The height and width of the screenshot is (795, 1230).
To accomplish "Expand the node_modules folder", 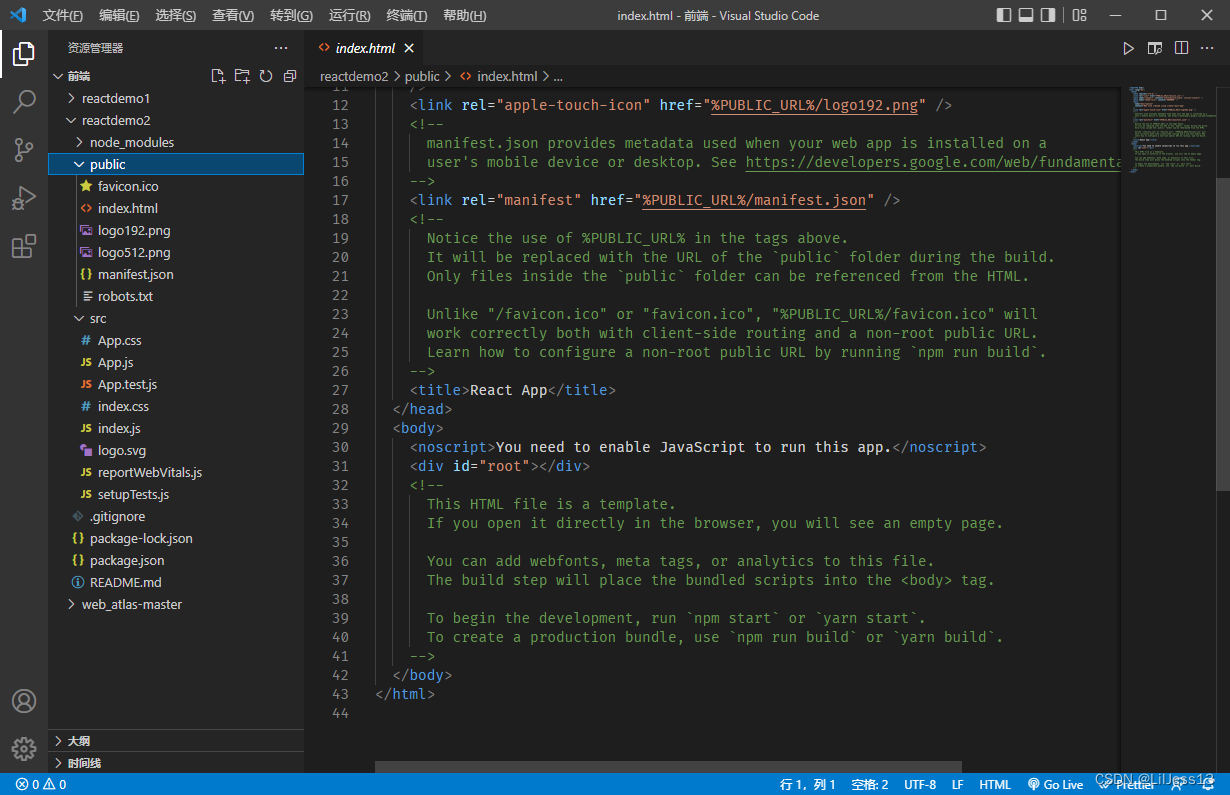I will point(131,142).
